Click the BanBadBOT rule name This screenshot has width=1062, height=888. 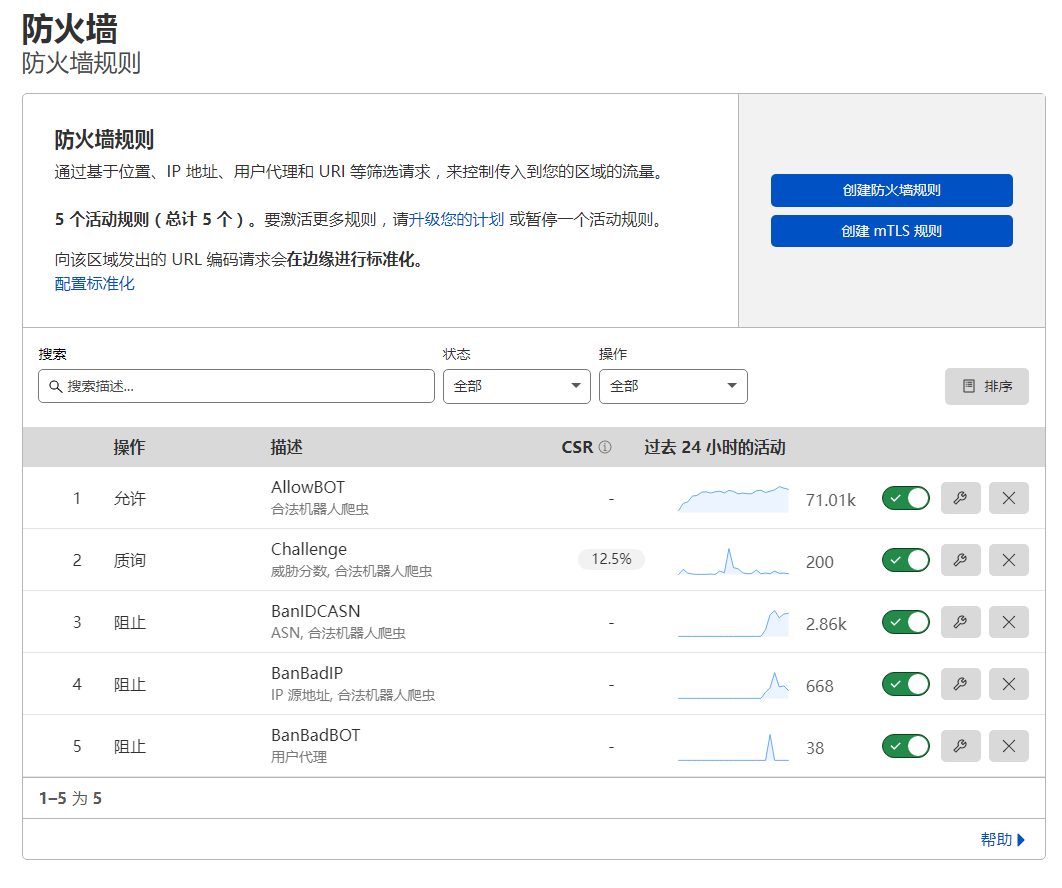pyautogui.click(x=316, y=735)
